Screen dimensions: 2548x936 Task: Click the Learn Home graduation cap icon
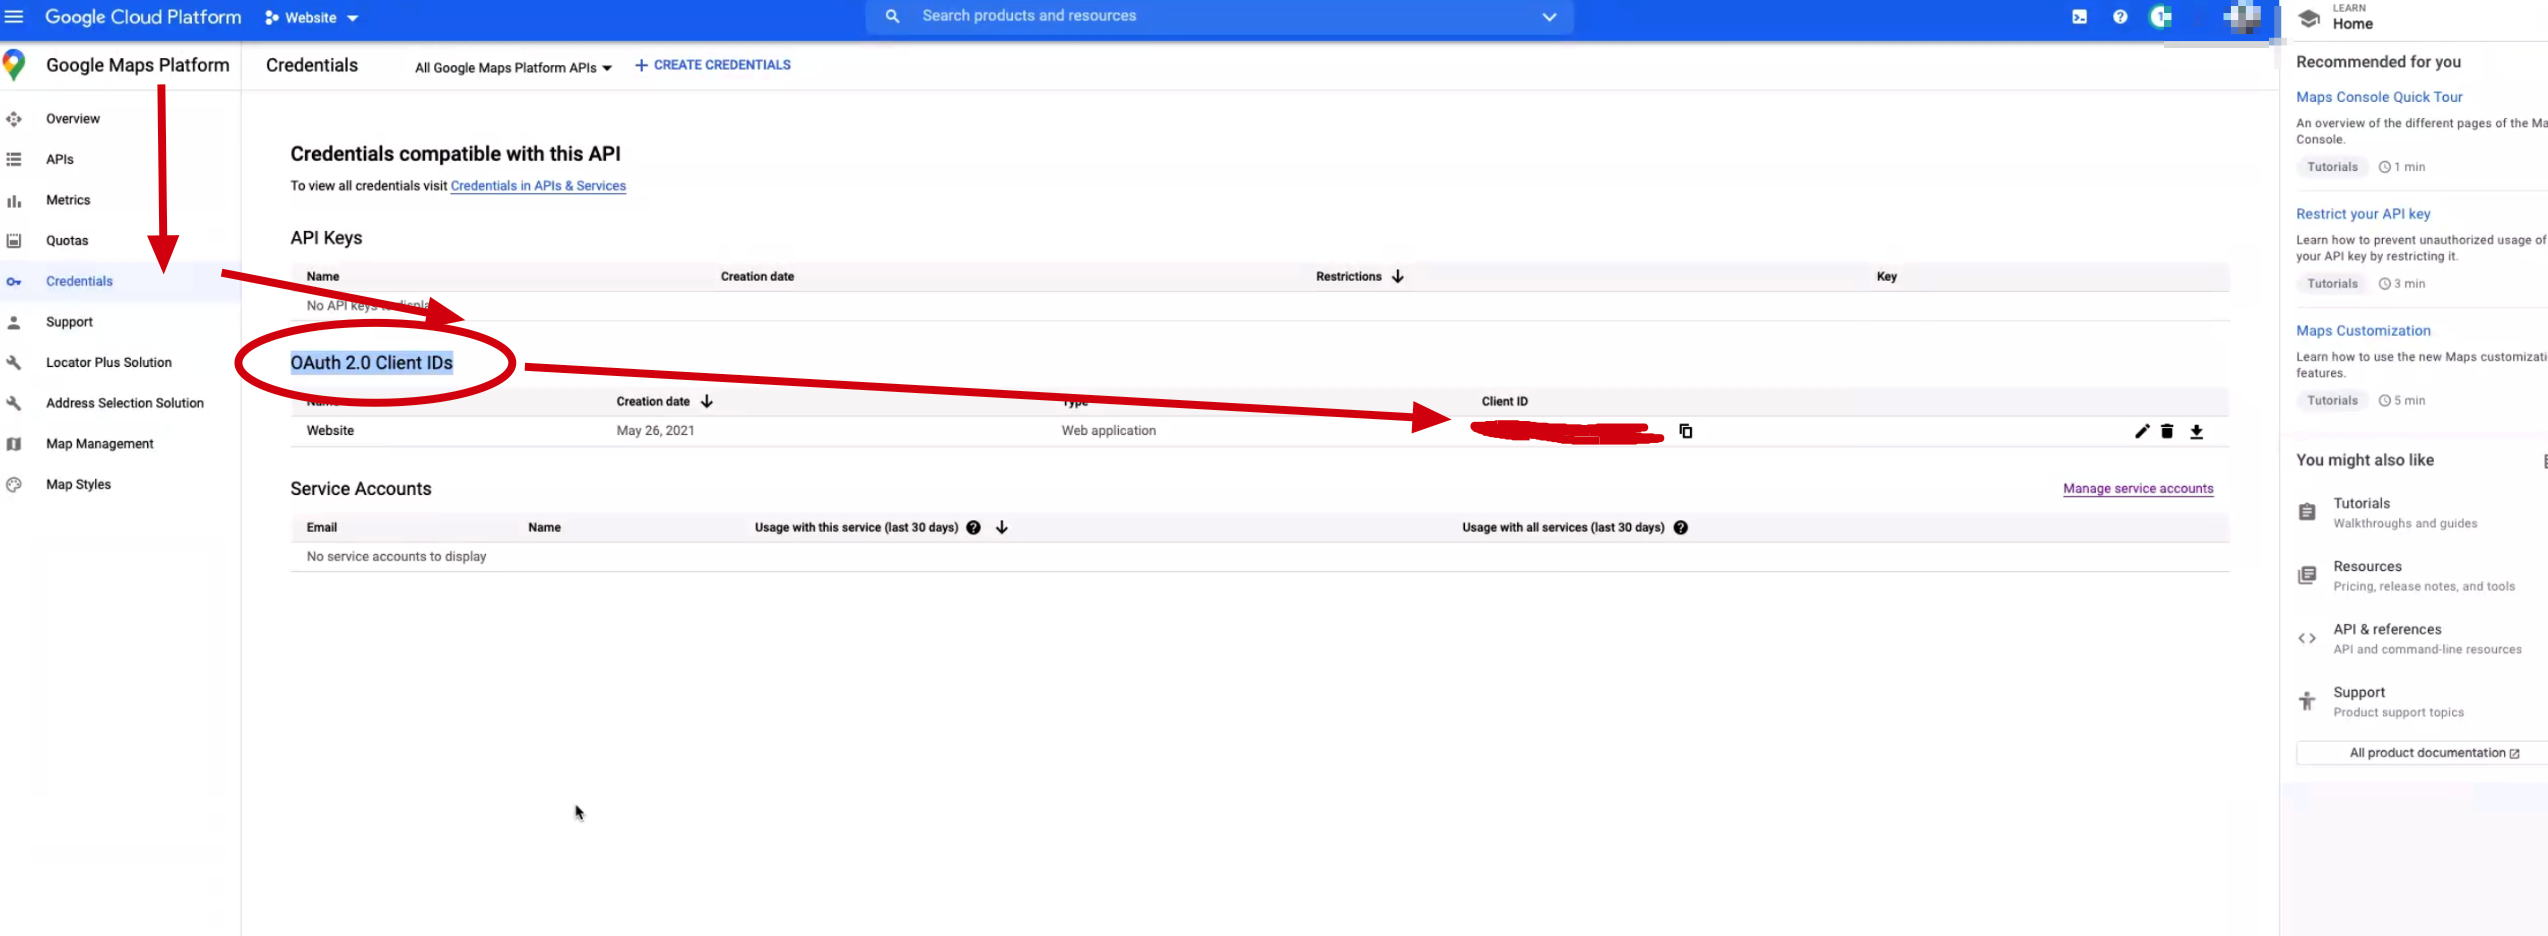pyautogui.click(x=2308, y=18)
